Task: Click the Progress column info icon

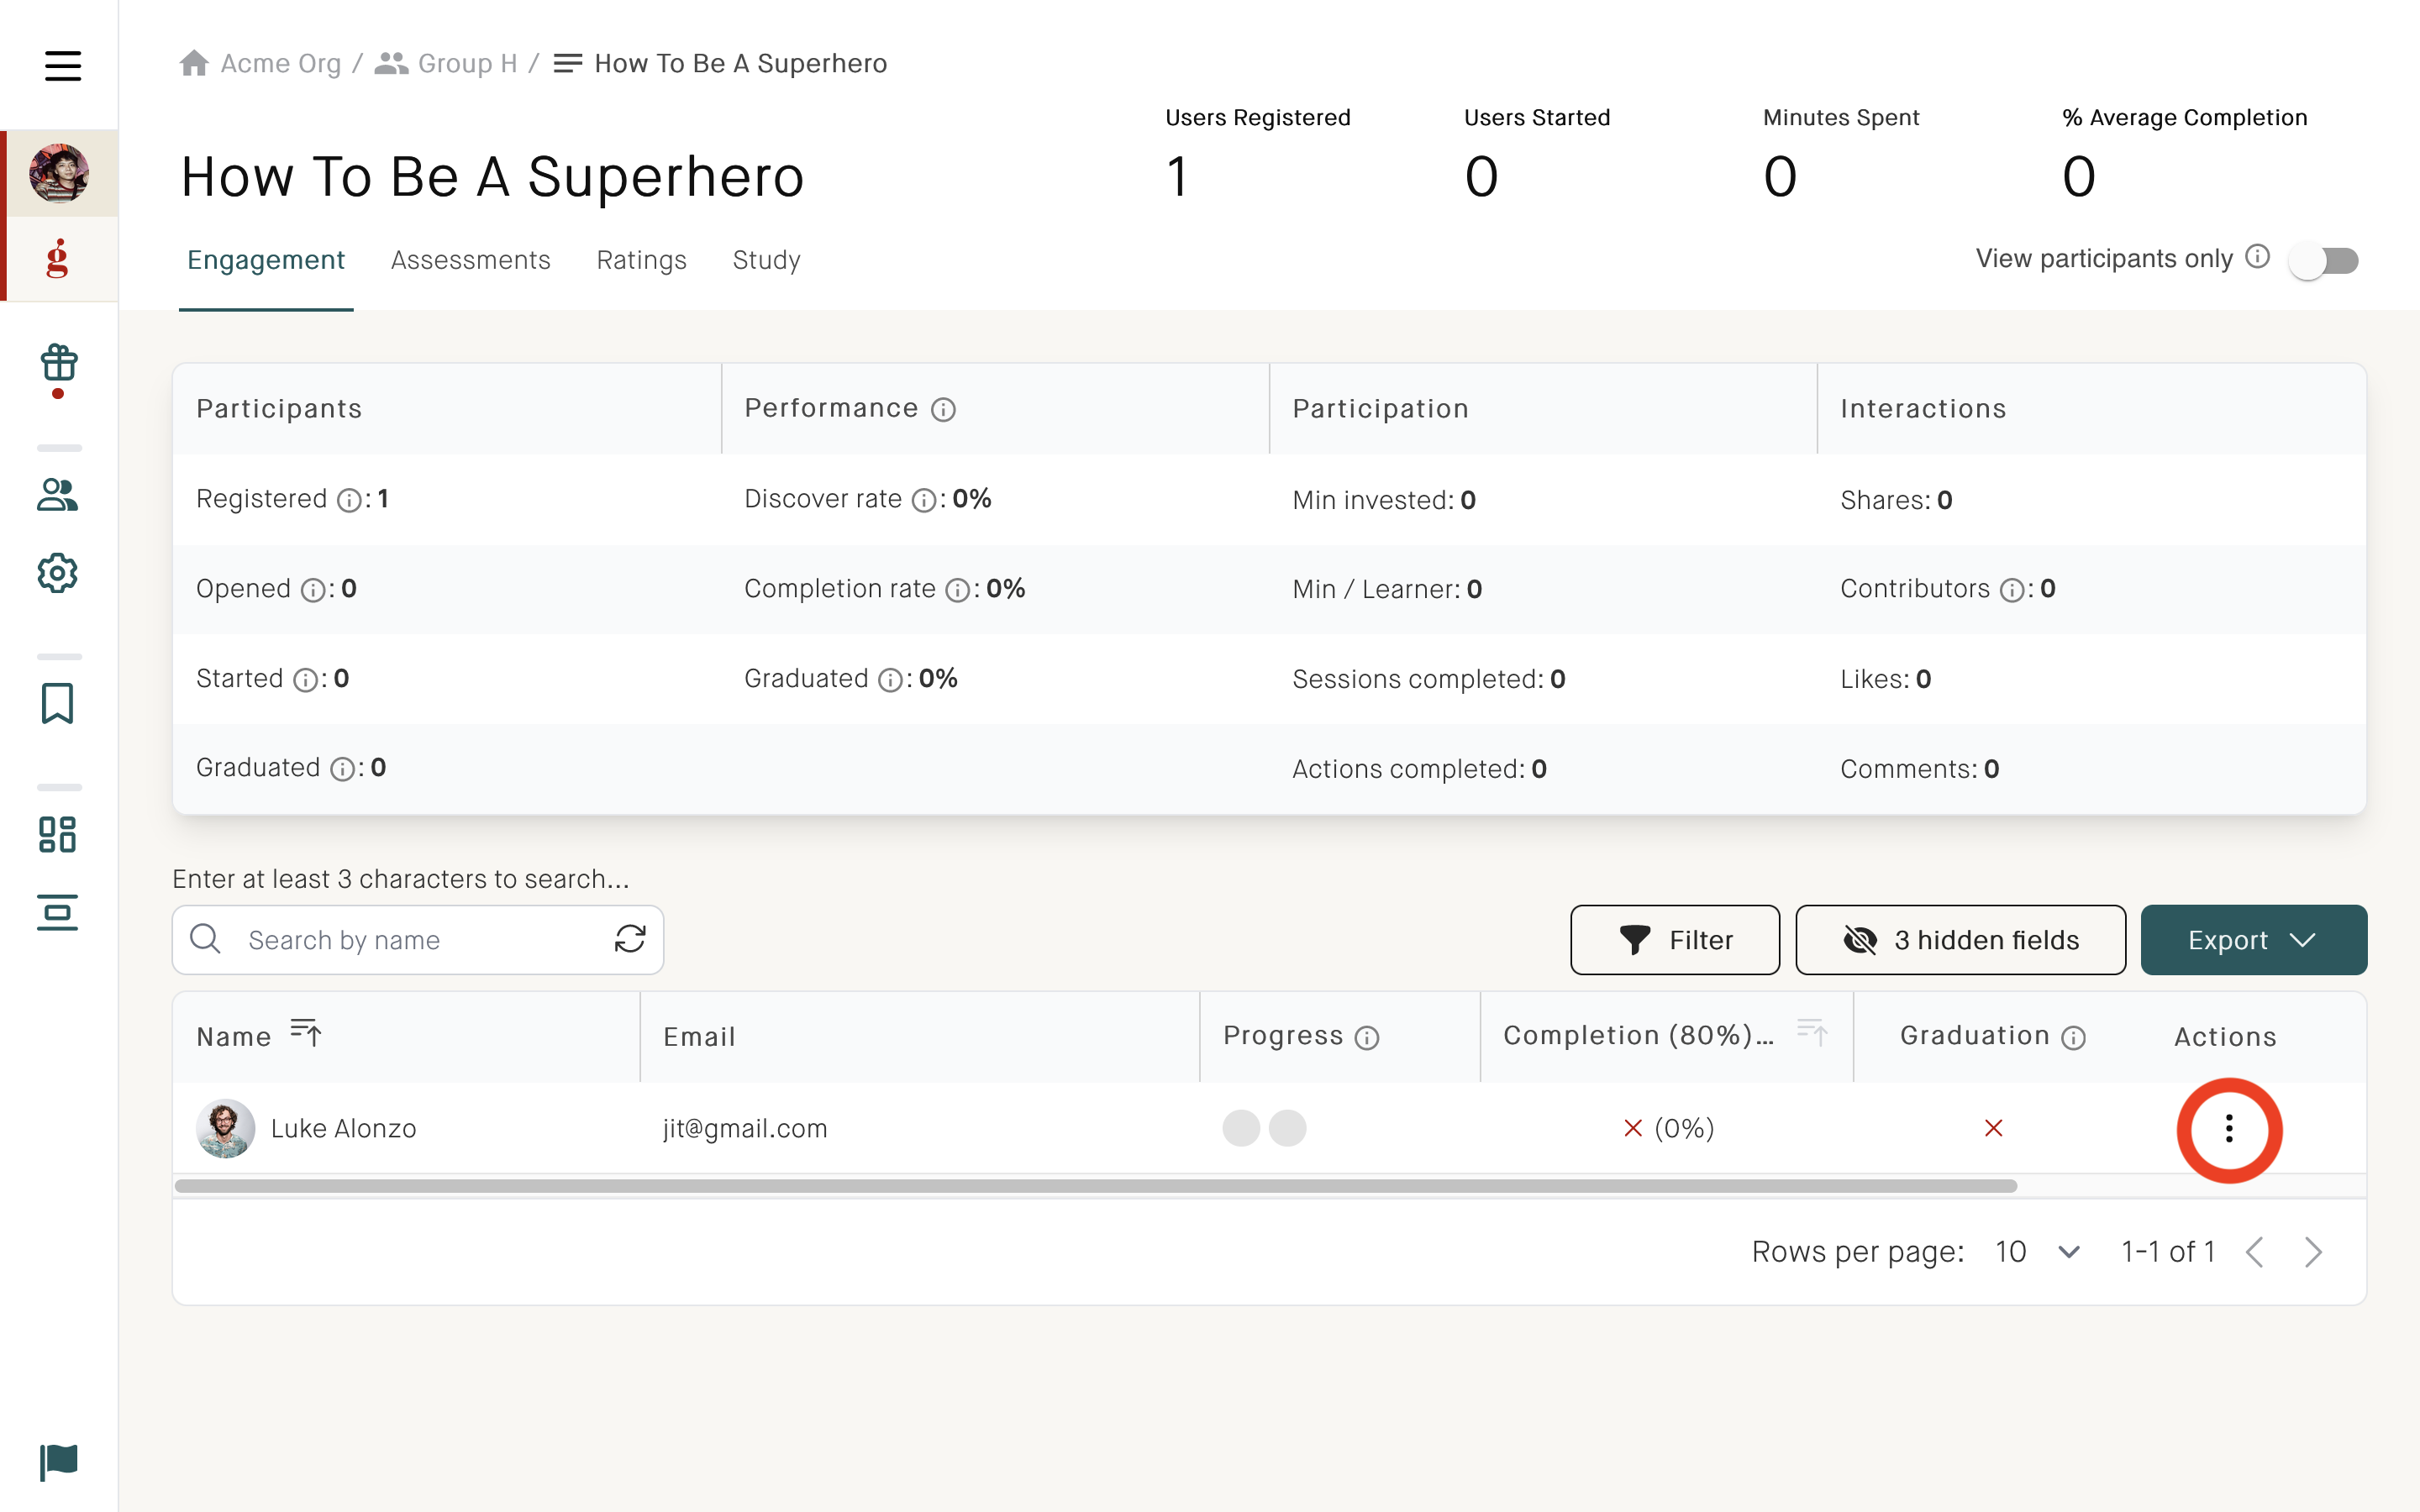Action: click(x=1367, y=1038)
